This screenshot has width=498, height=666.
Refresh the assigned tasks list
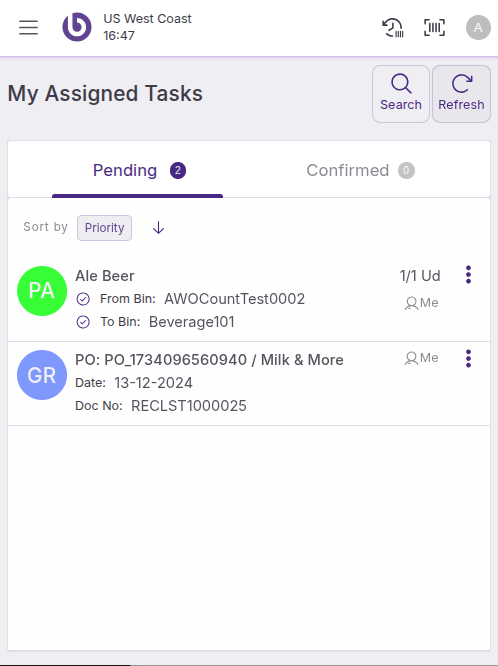click(461, 94)
